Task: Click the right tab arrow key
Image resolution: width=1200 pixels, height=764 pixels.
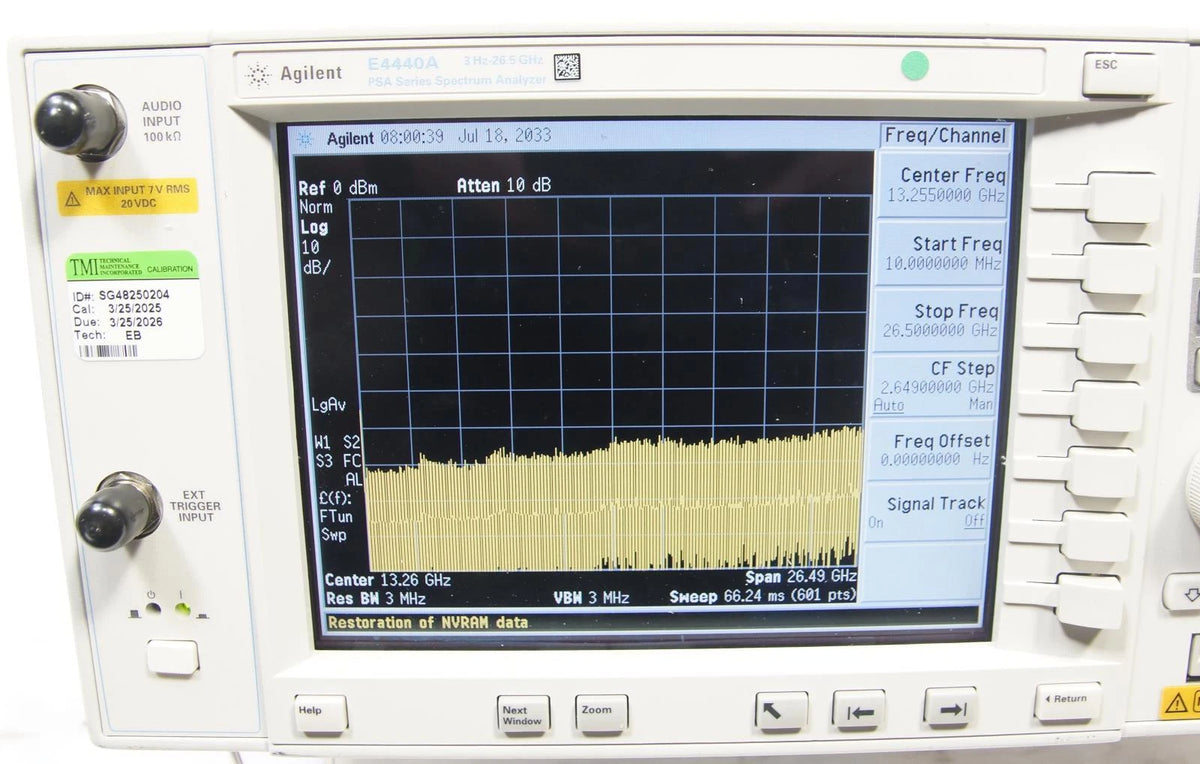Action: [x=949, y=706]
